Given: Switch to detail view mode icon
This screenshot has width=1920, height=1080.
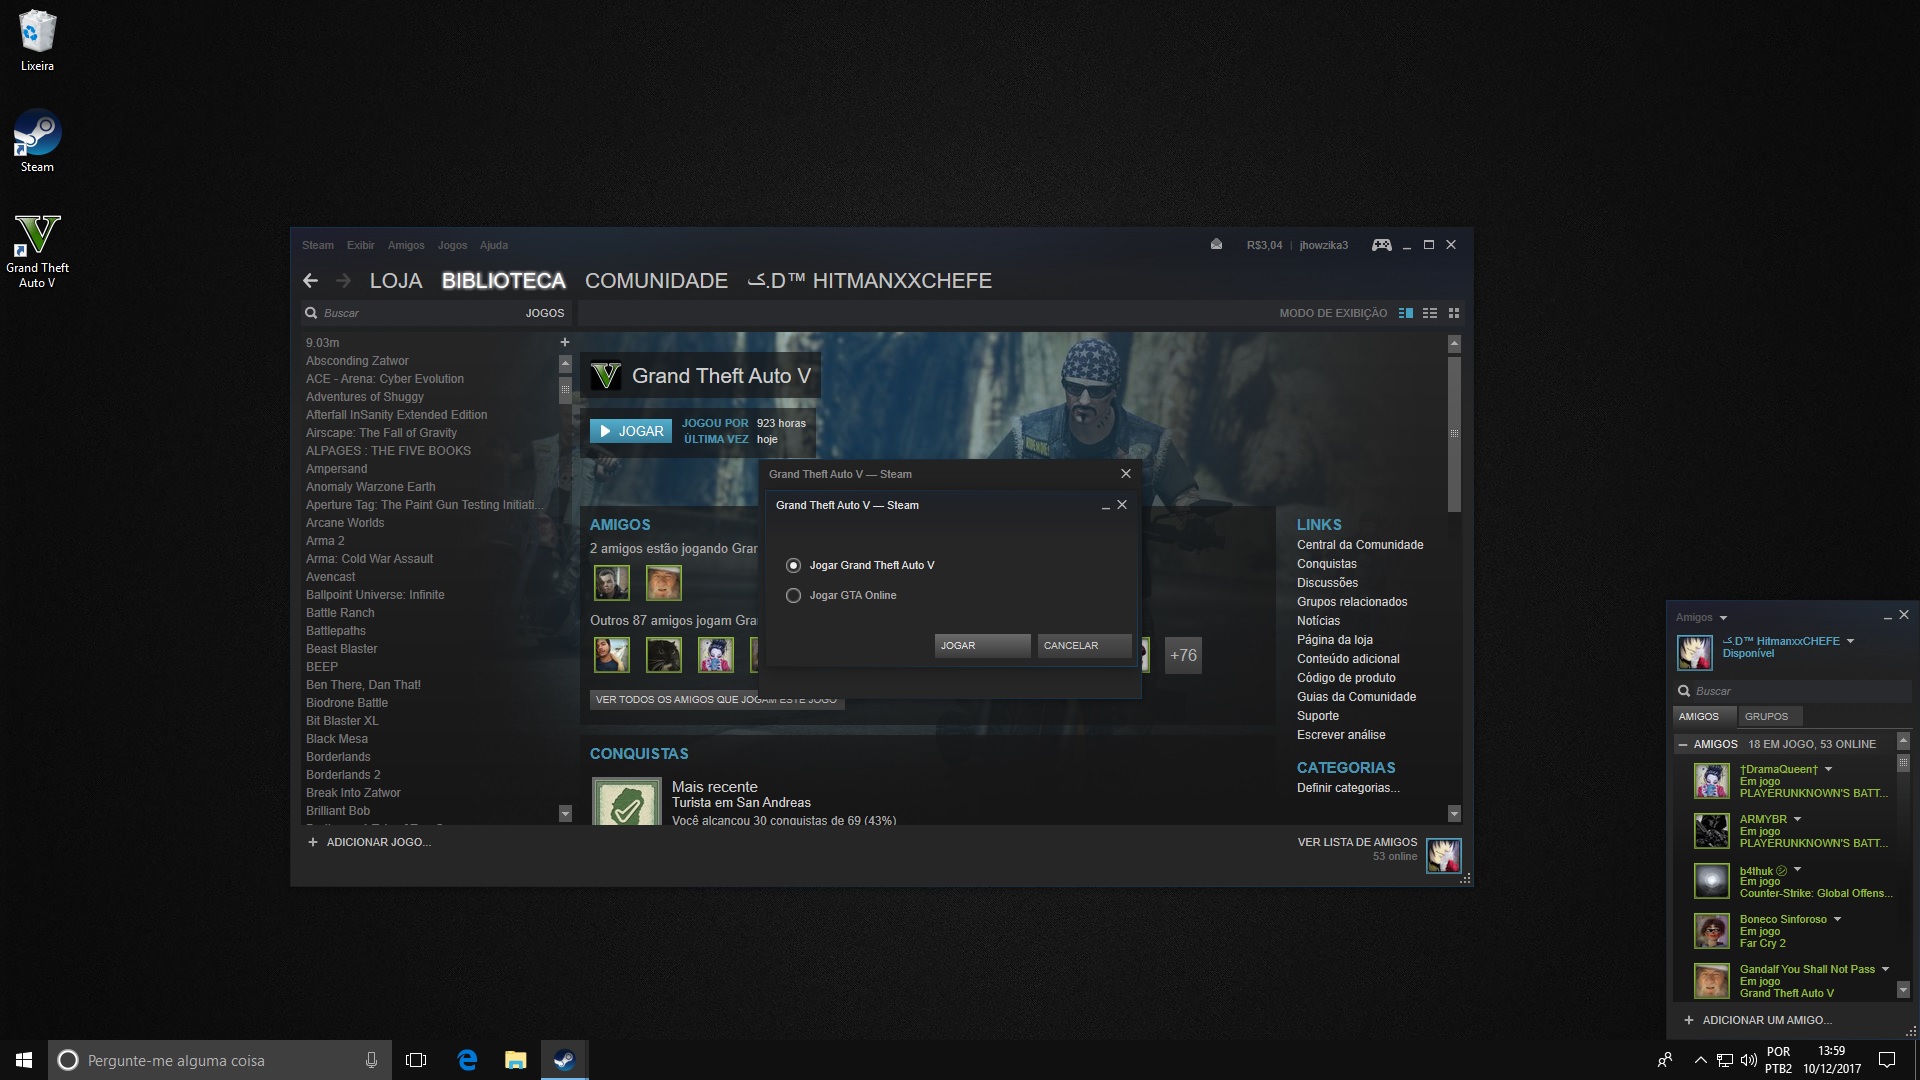Looking at the screenshot, I should click(1406, 313).
